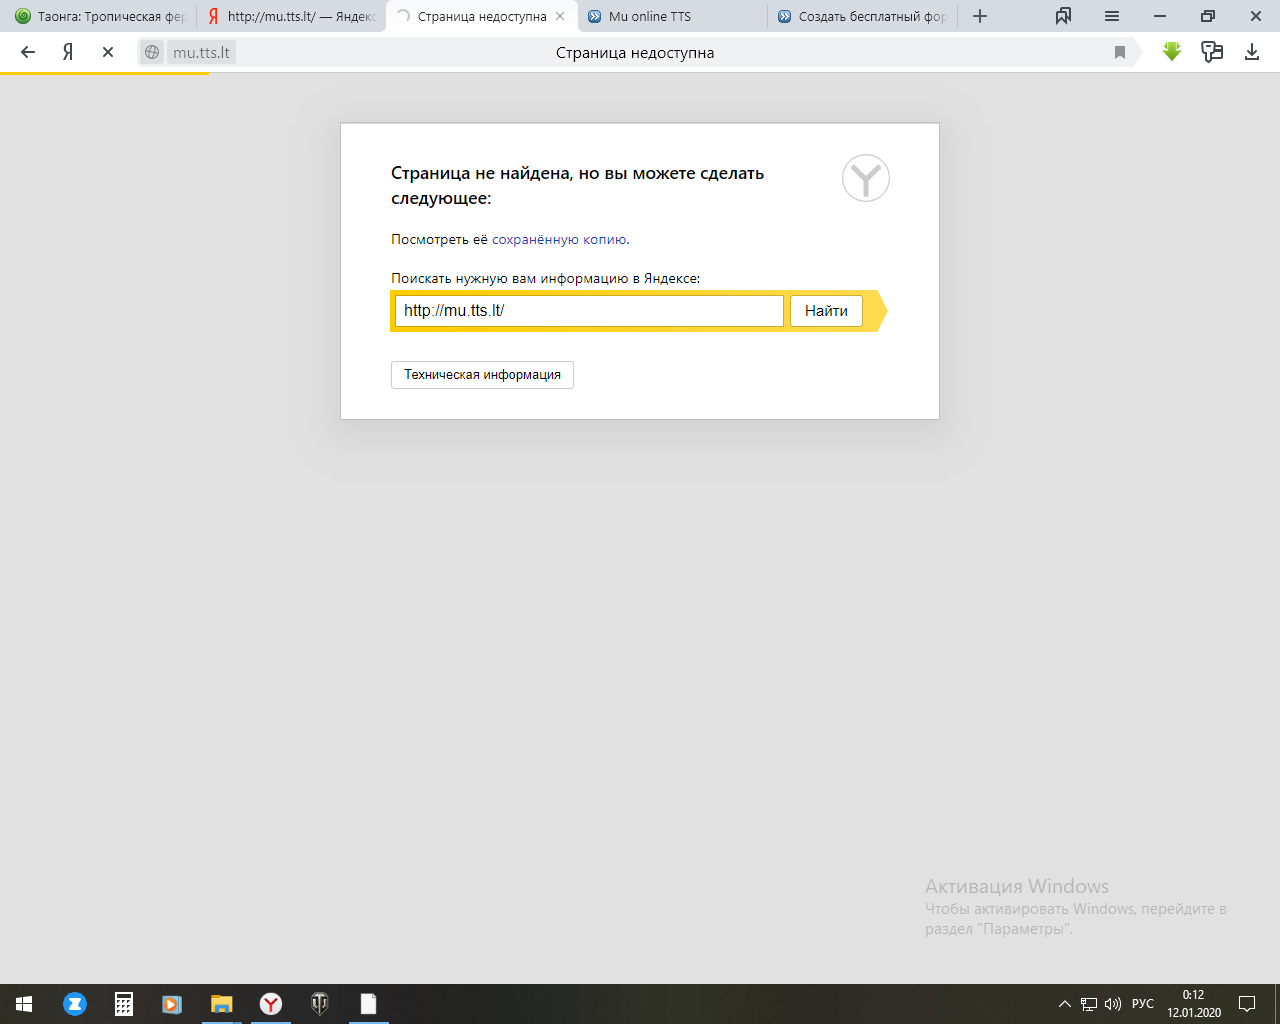Click the Страница недоступна page title
The height and width of the screenshot is (1024, 1280).
click(635, 53)
